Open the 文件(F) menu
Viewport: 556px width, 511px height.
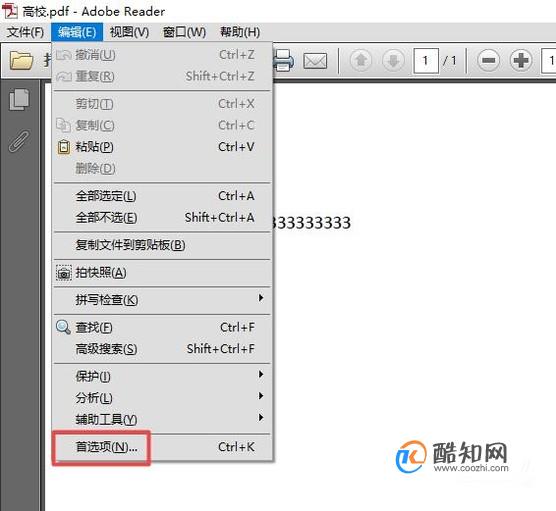pos(25,32)
